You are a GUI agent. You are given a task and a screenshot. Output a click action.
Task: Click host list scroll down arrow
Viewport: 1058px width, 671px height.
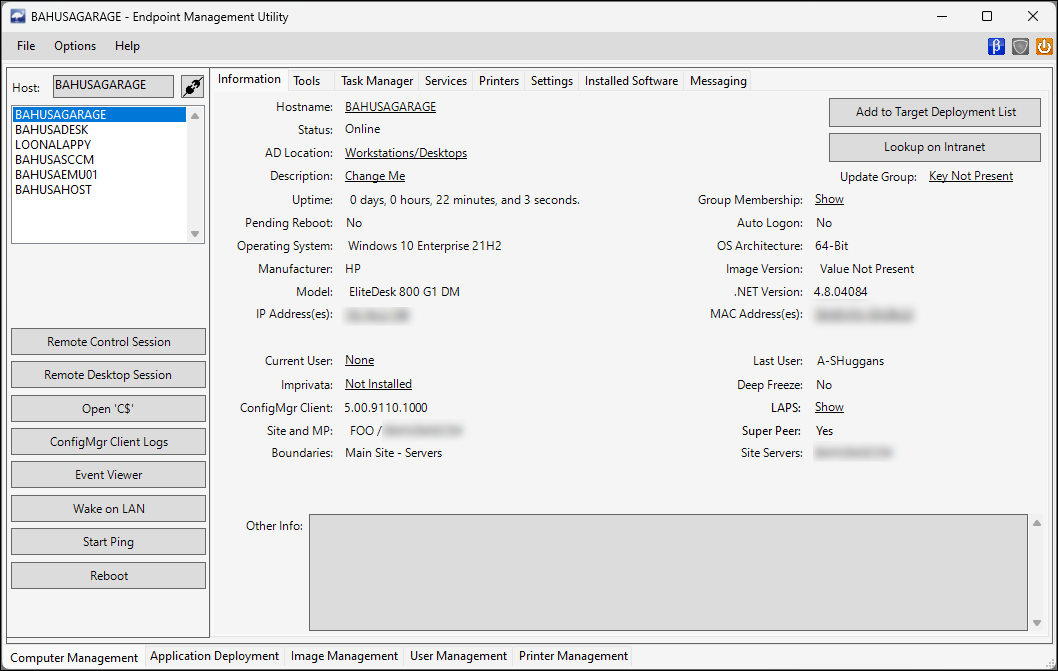click(195, 234)
